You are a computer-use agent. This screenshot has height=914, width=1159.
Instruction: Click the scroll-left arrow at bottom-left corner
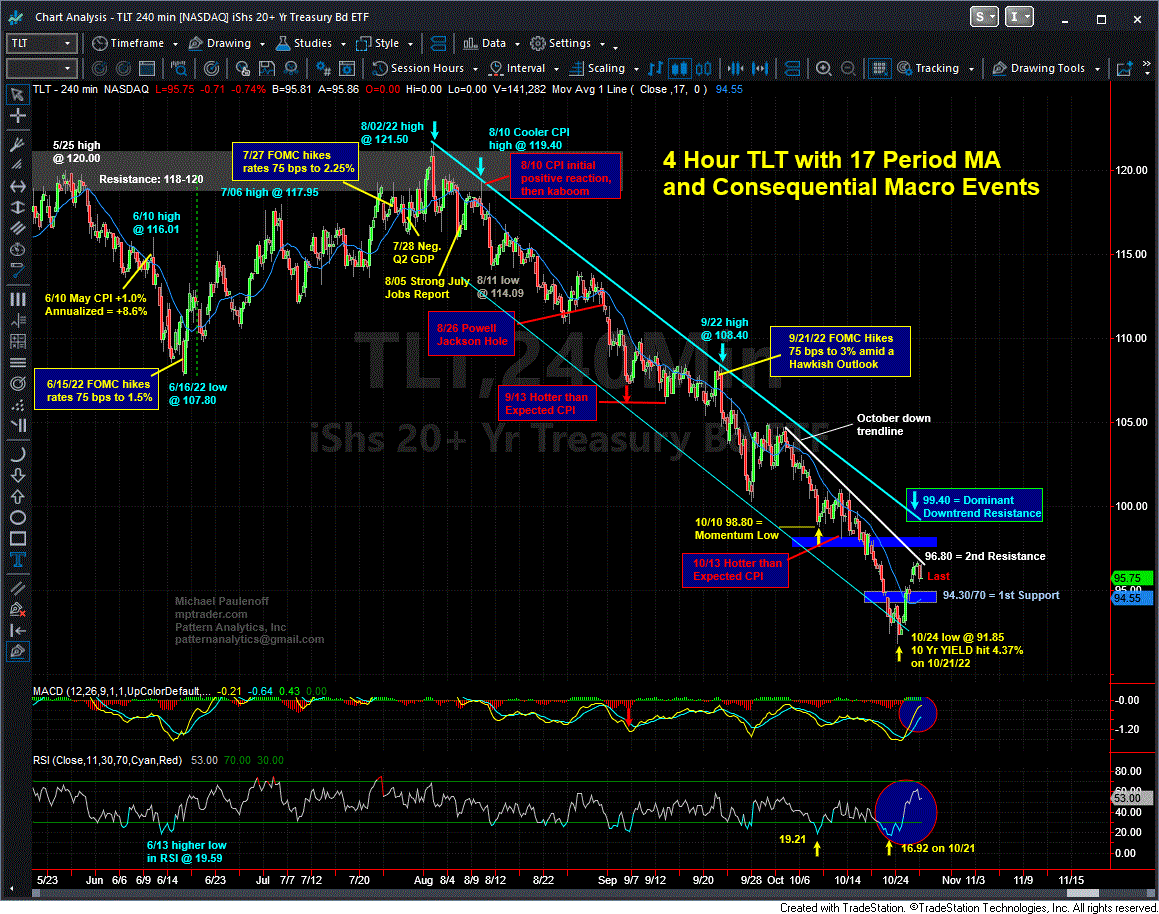[12, 888]
